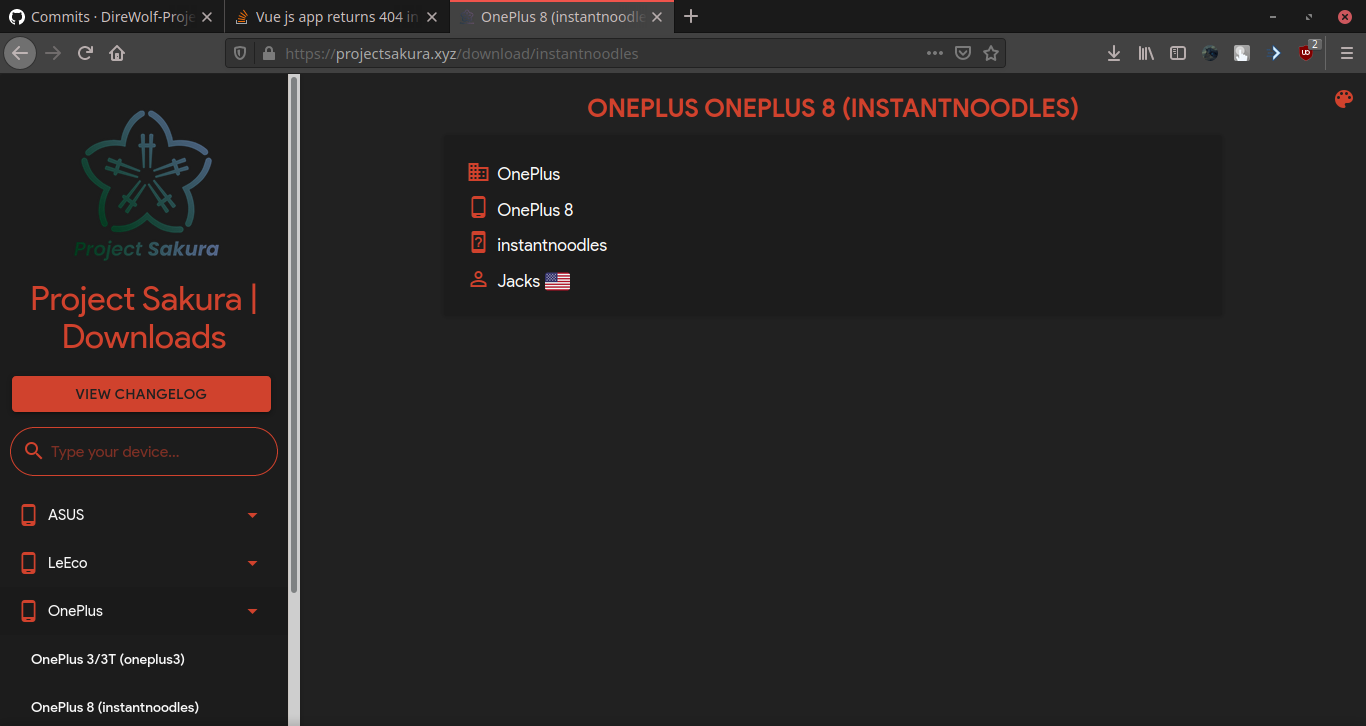Viewport: 1366px width, 726px height.
Task: Click the search magnifier icon
Action: click(33, 451)
